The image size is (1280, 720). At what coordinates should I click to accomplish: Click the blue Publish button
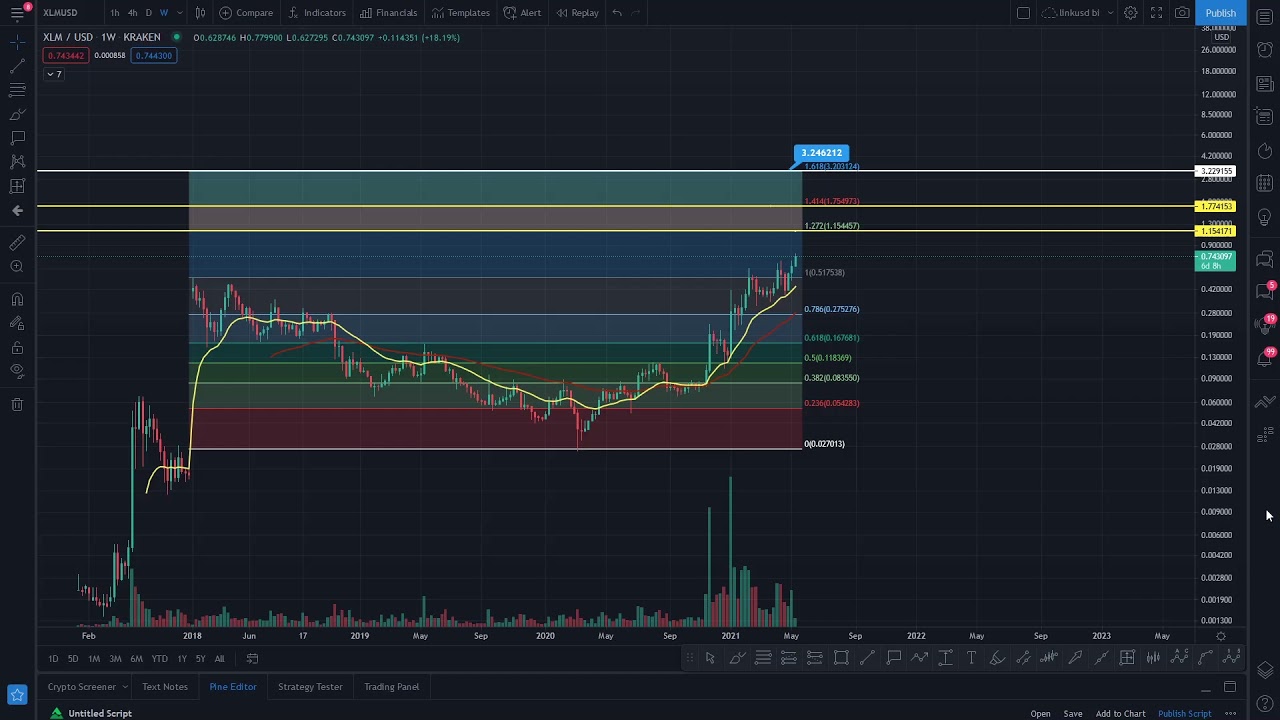click(x=1220, y=13)
